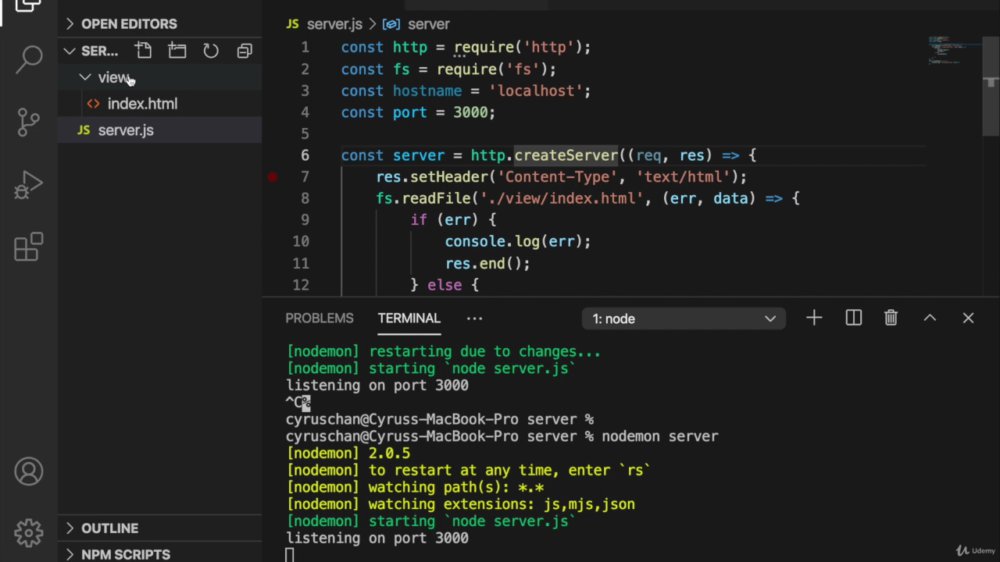
Task: Open the Manage gear menu
Action: tap(29, 533)
